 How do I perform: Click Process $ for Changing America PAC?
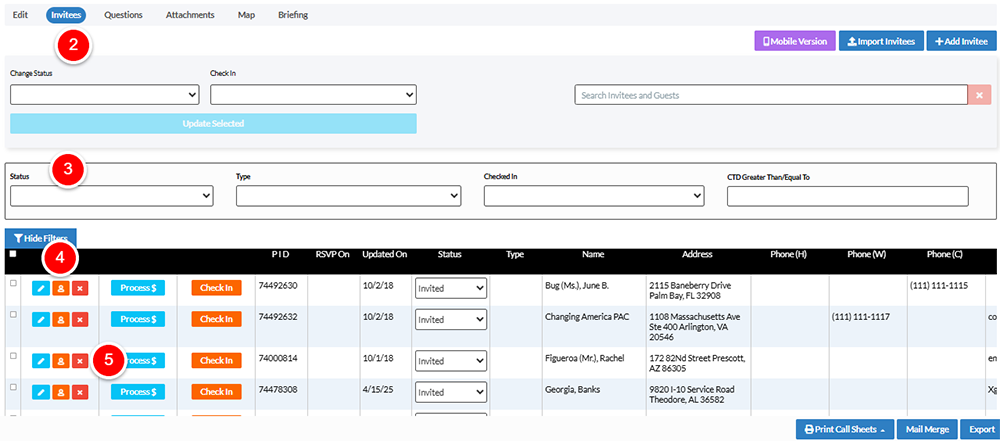(138, 319)
